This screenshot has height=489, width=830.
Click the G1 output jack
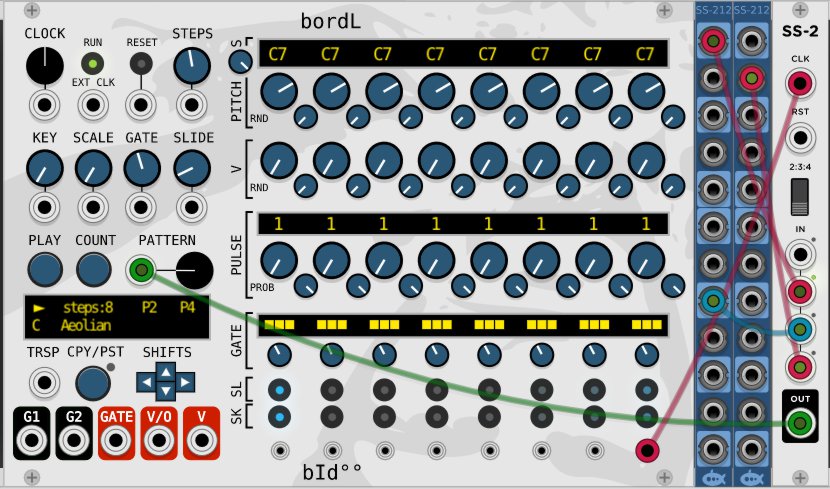pyautogui.click(x=33, y=439)
